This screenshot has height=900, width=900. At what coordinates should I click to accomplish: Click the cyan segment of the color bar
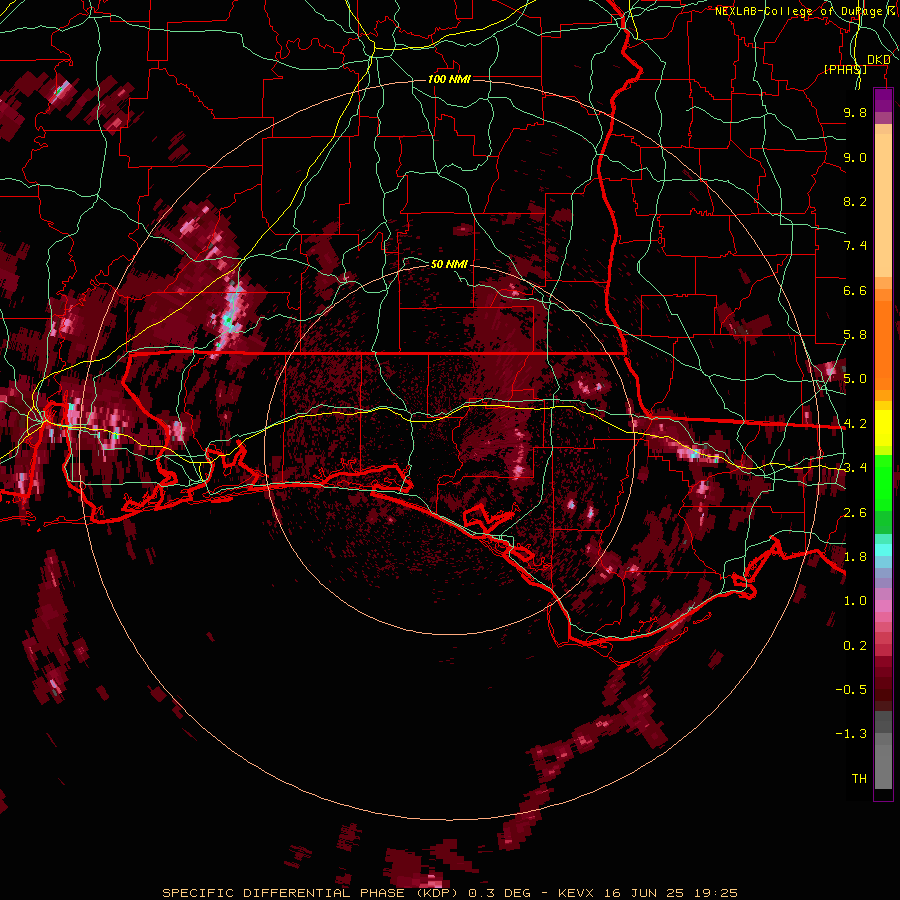tap(883, 550)
